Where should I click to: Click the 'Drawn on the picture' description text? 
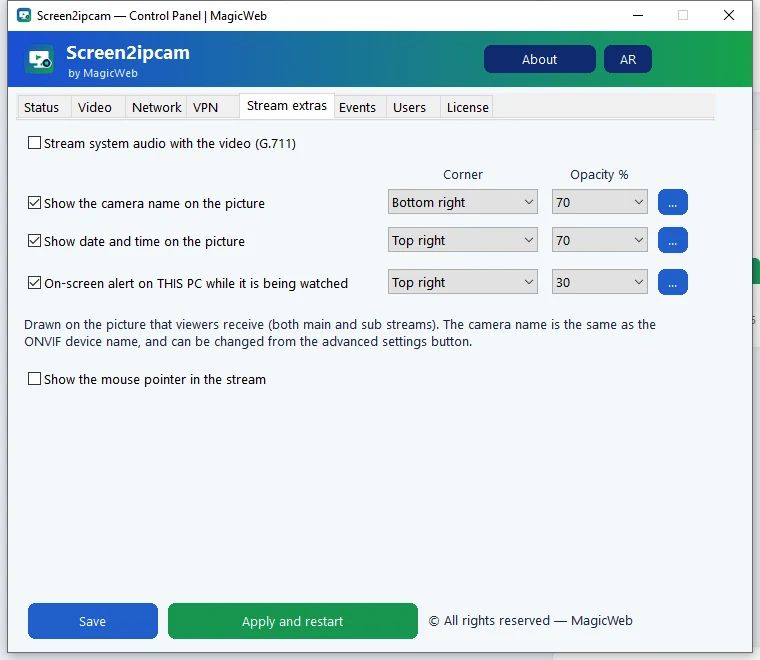click(340, 333)
